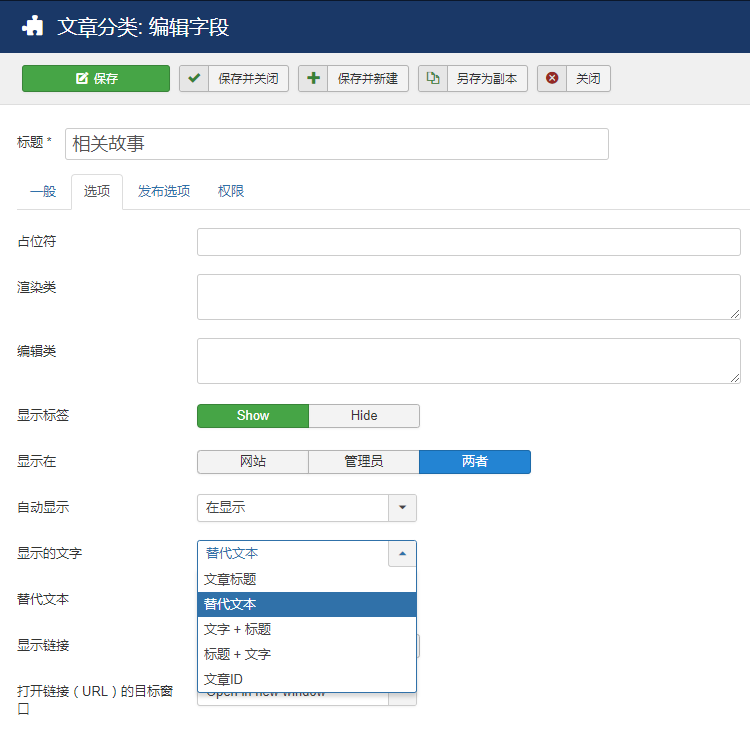
Task: Switch to the 权限 tab
Action: tap(231, 192)
